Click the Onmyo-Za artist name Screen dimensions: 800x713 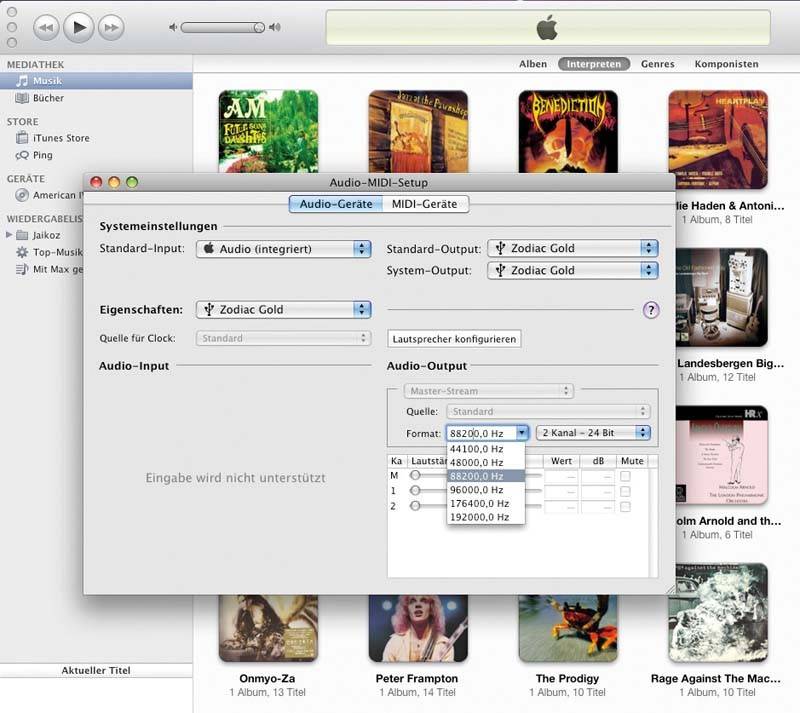[267, 678]
